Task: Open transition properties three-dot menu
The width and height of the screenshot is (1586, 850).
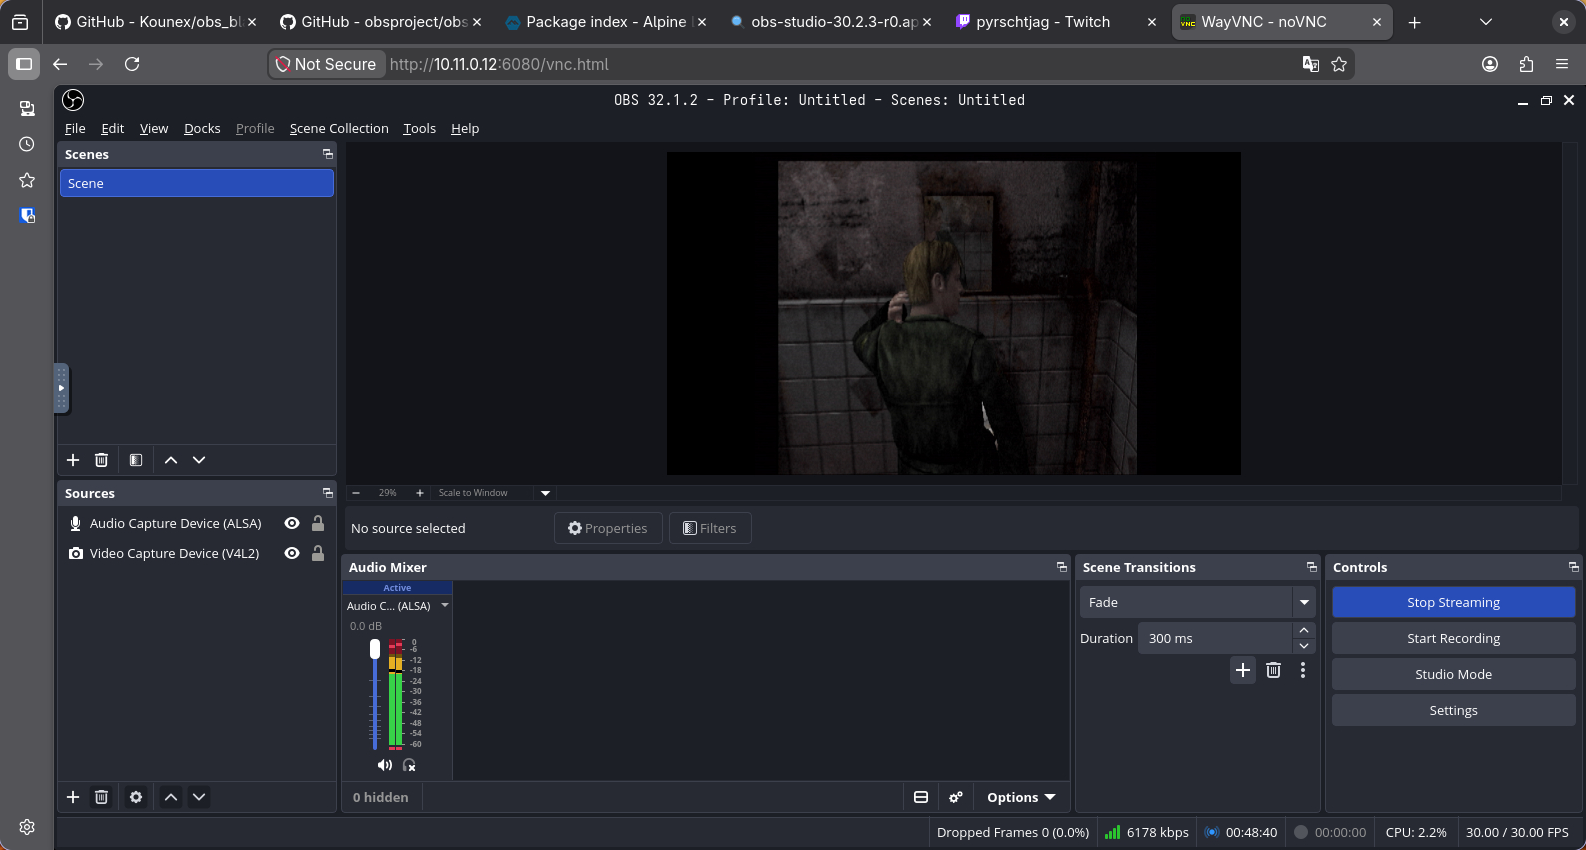Action: coord(1303,670)
